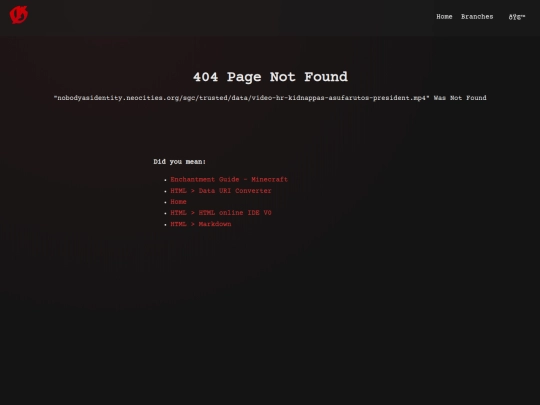Click the 404 Page Not Found heading
This screenshot has height=405, width=540.
(270, 77)
